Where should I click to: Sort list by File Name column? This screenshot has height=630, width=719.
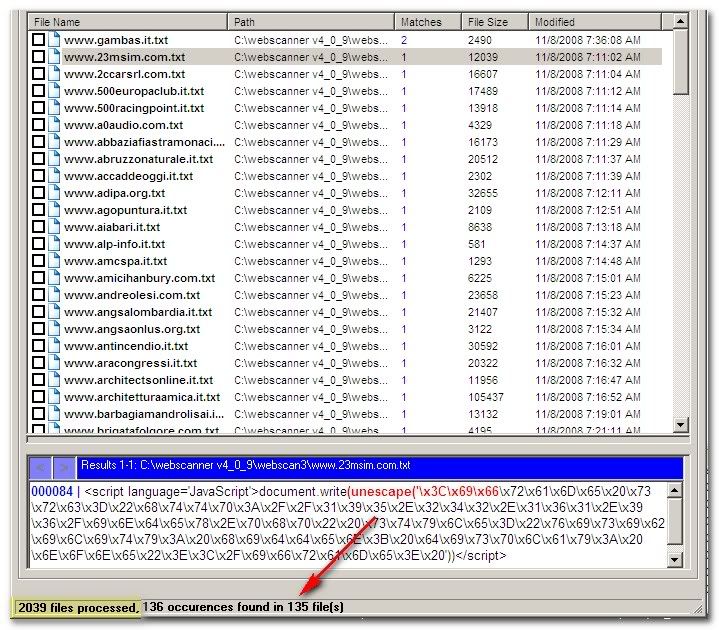[128, 21]
